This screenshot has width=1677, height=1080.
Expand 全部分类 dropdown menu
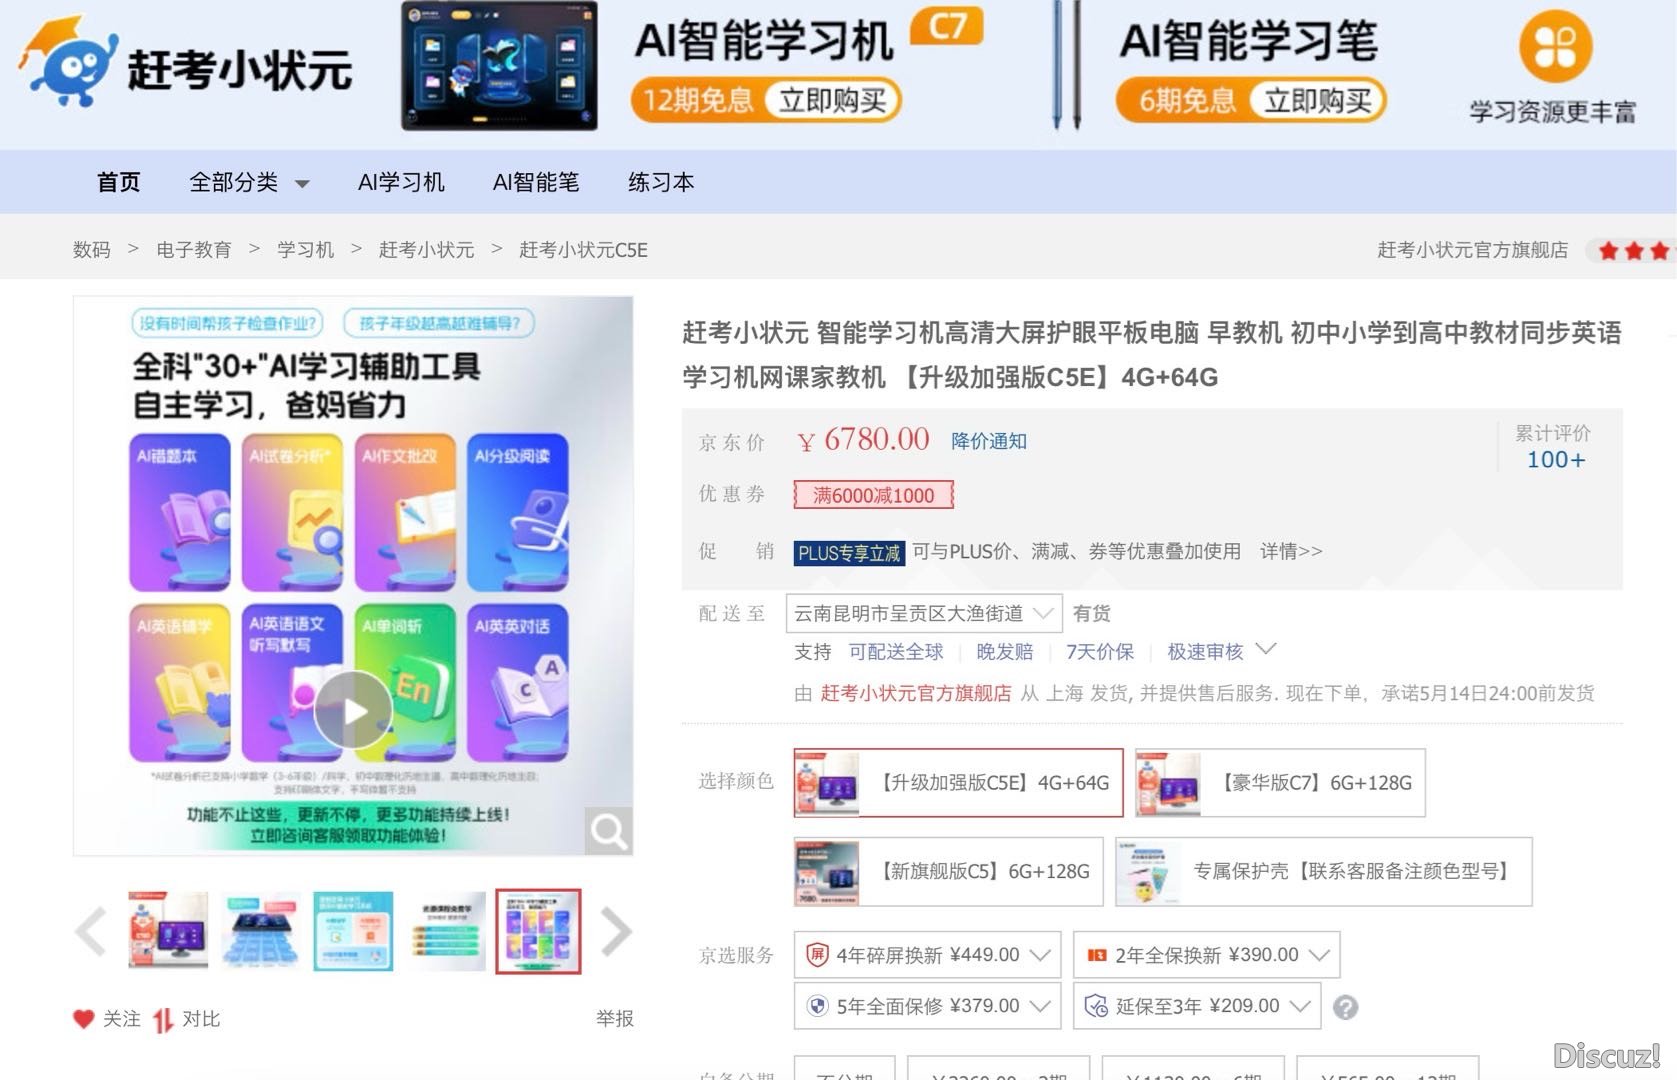[x=249, y=182]
